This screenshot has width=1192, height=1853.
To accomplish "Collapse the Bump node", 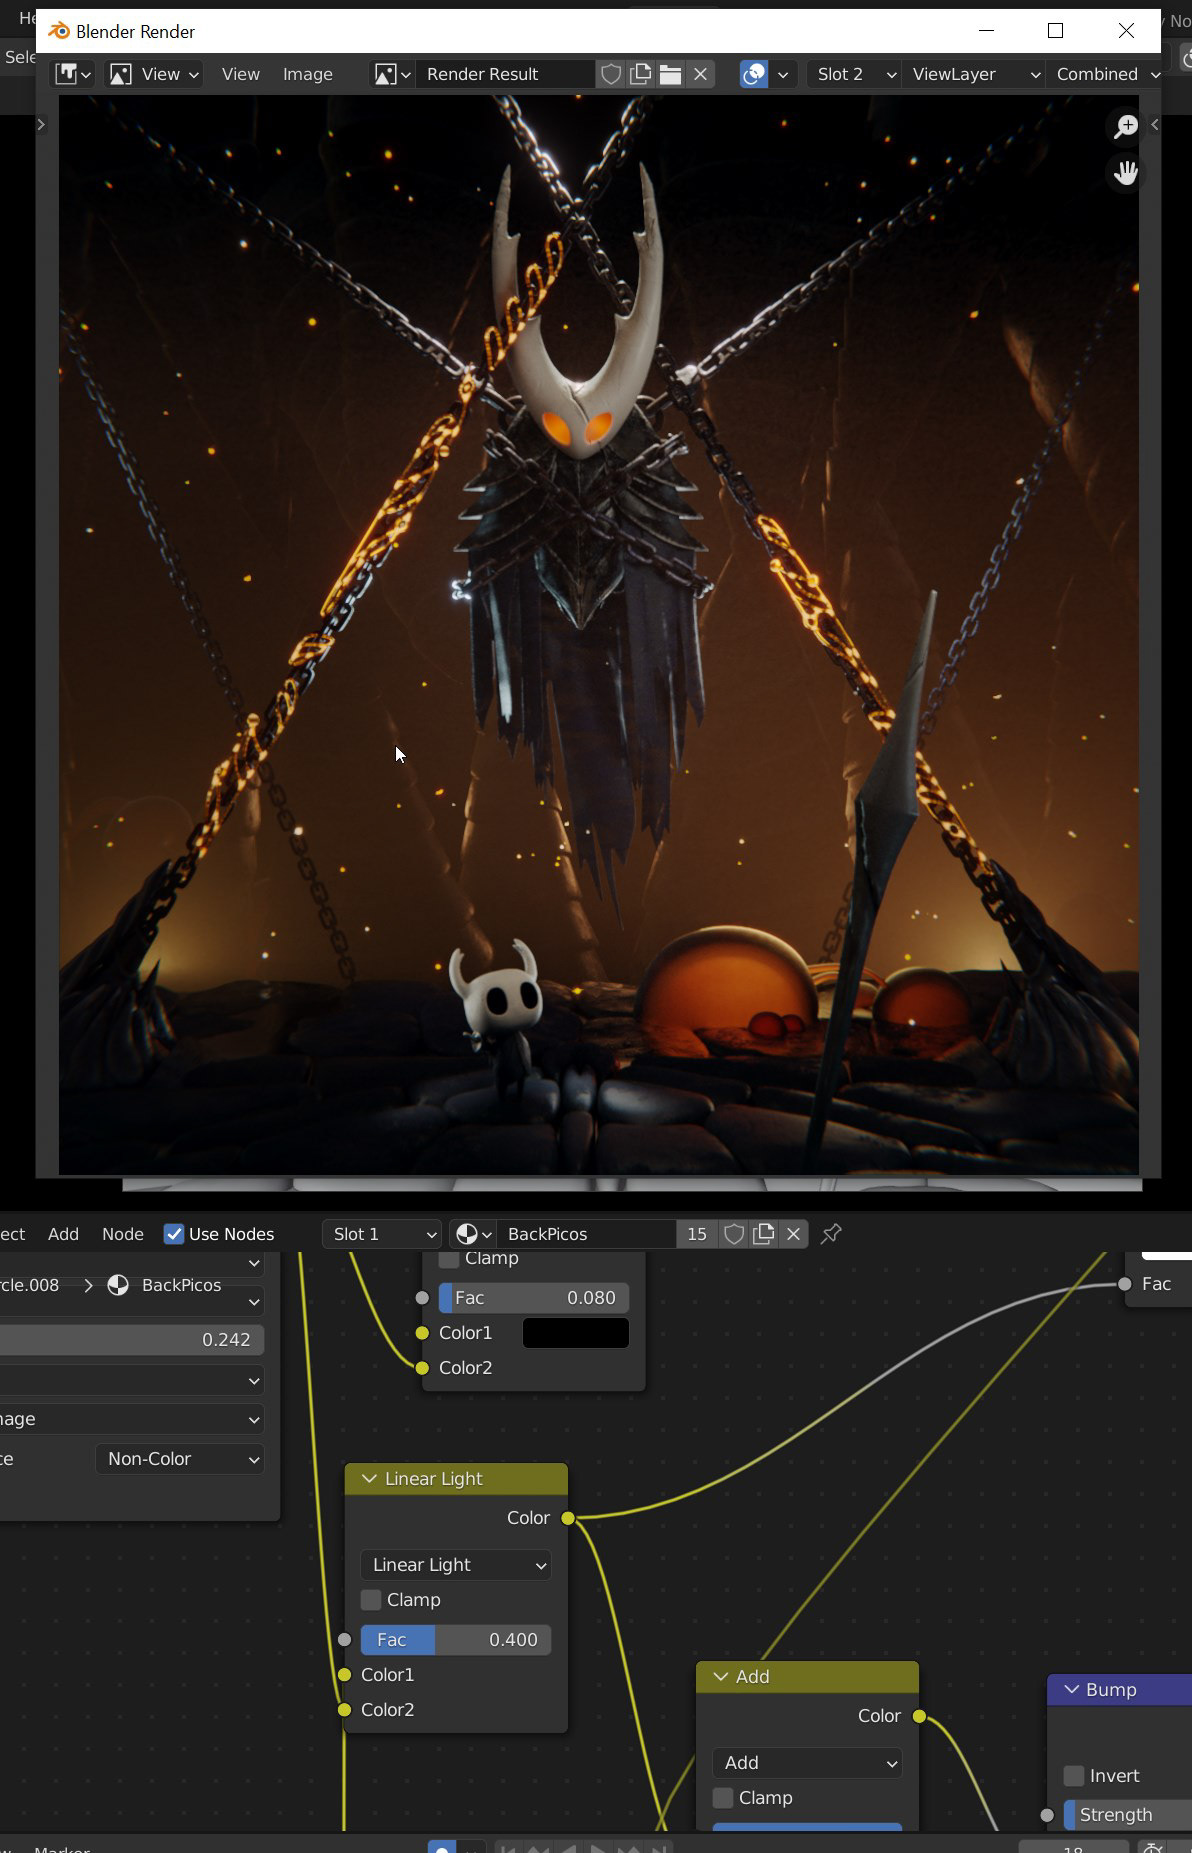I will pos(1071,1690).
